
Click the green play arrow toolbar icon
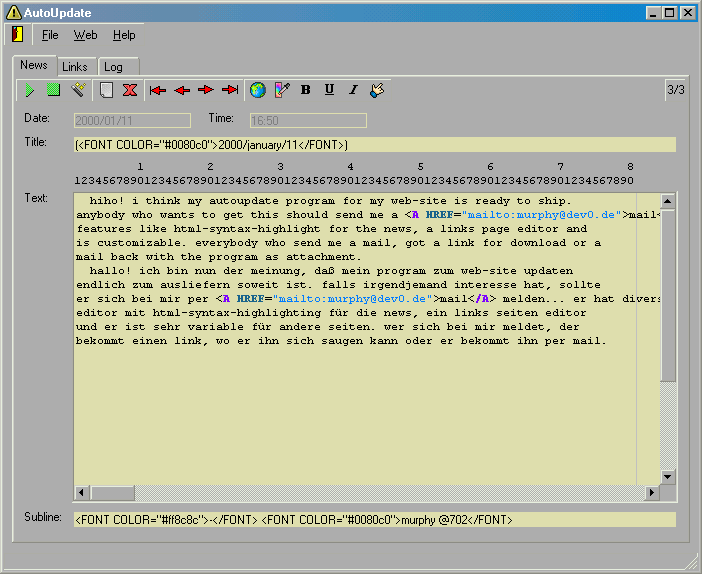(x=30, y=90)
